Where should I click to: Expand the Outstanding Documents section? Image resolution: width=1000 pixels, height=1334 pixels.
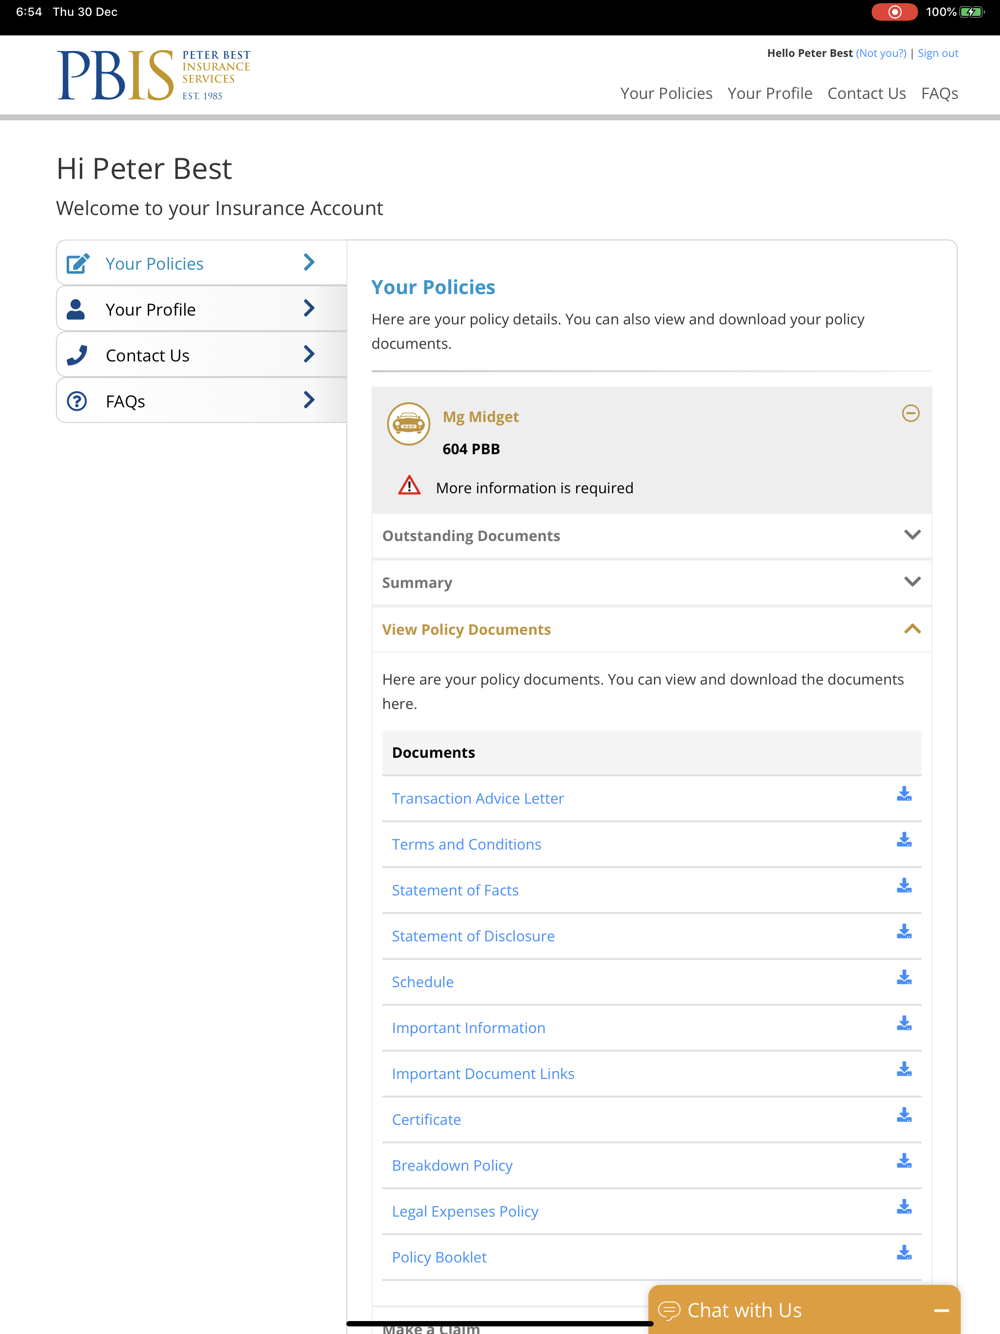911,535
